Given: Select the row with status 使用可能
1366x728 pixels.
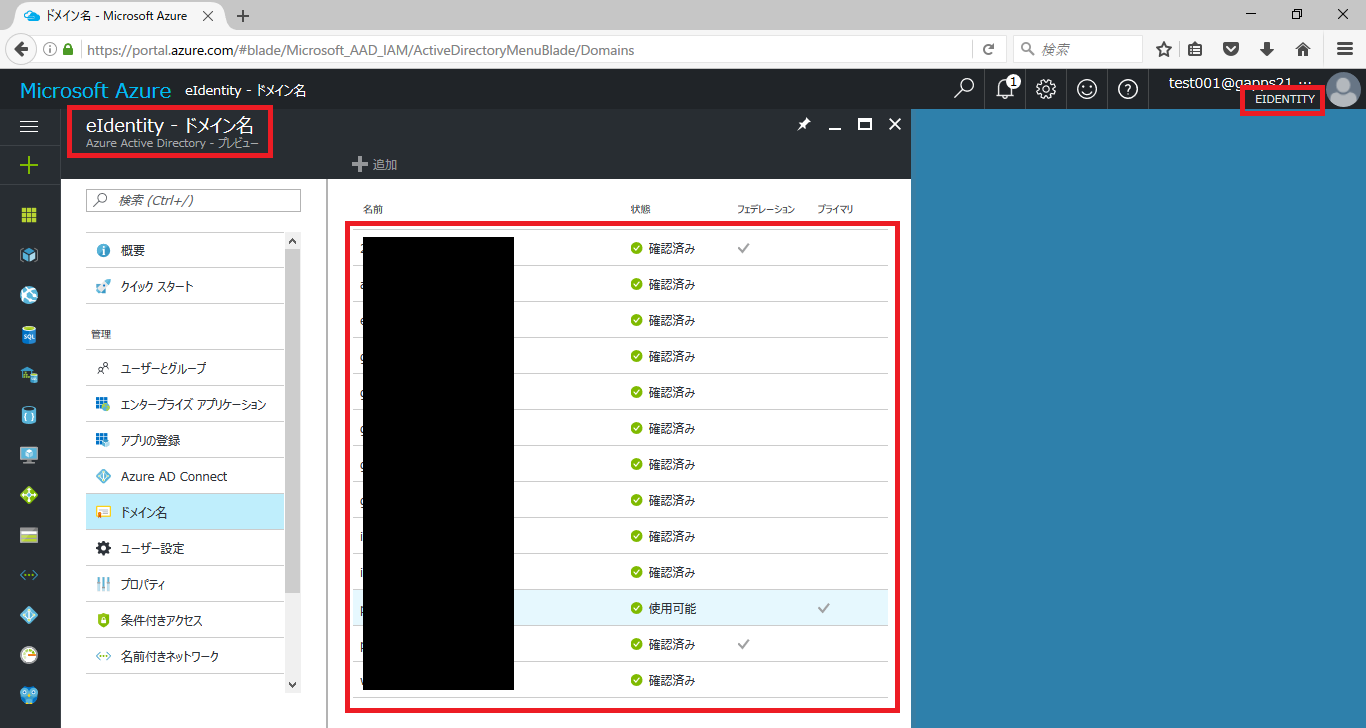Looking at the screenshot, I should 620,608.
